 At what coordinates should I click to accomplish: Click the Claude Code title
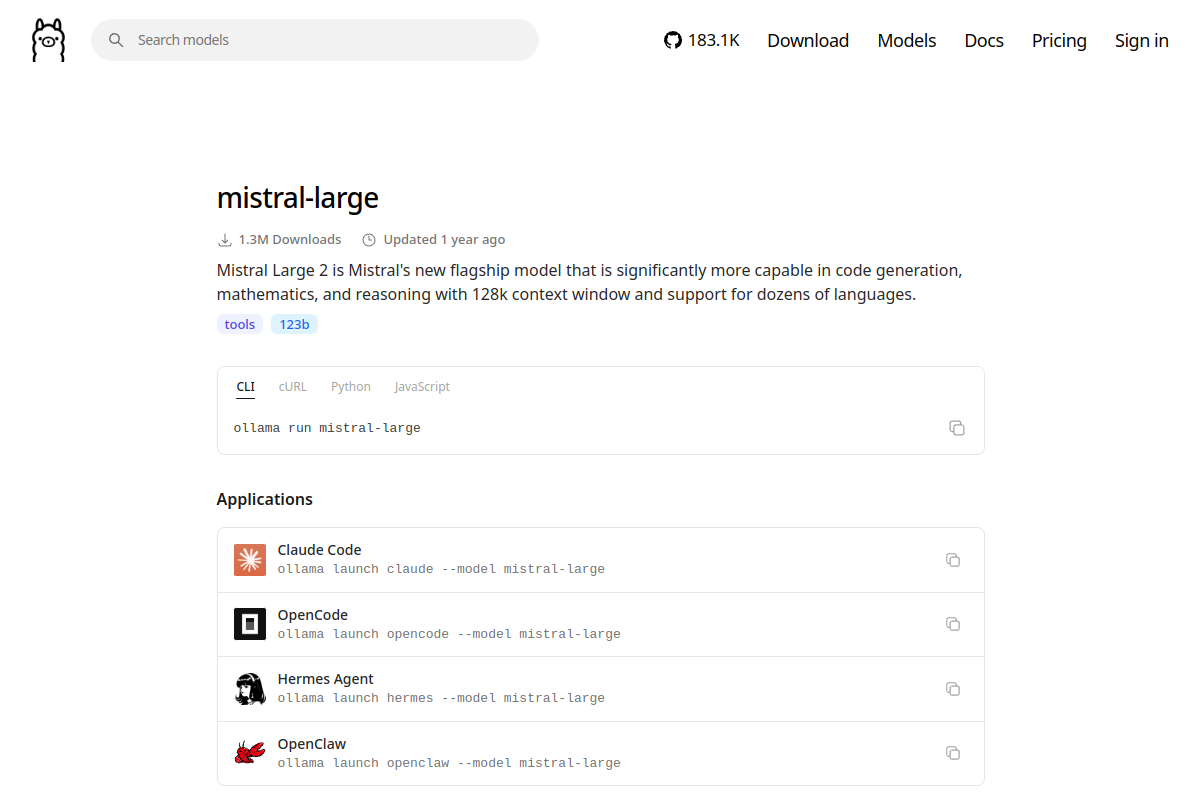point(319,550)
